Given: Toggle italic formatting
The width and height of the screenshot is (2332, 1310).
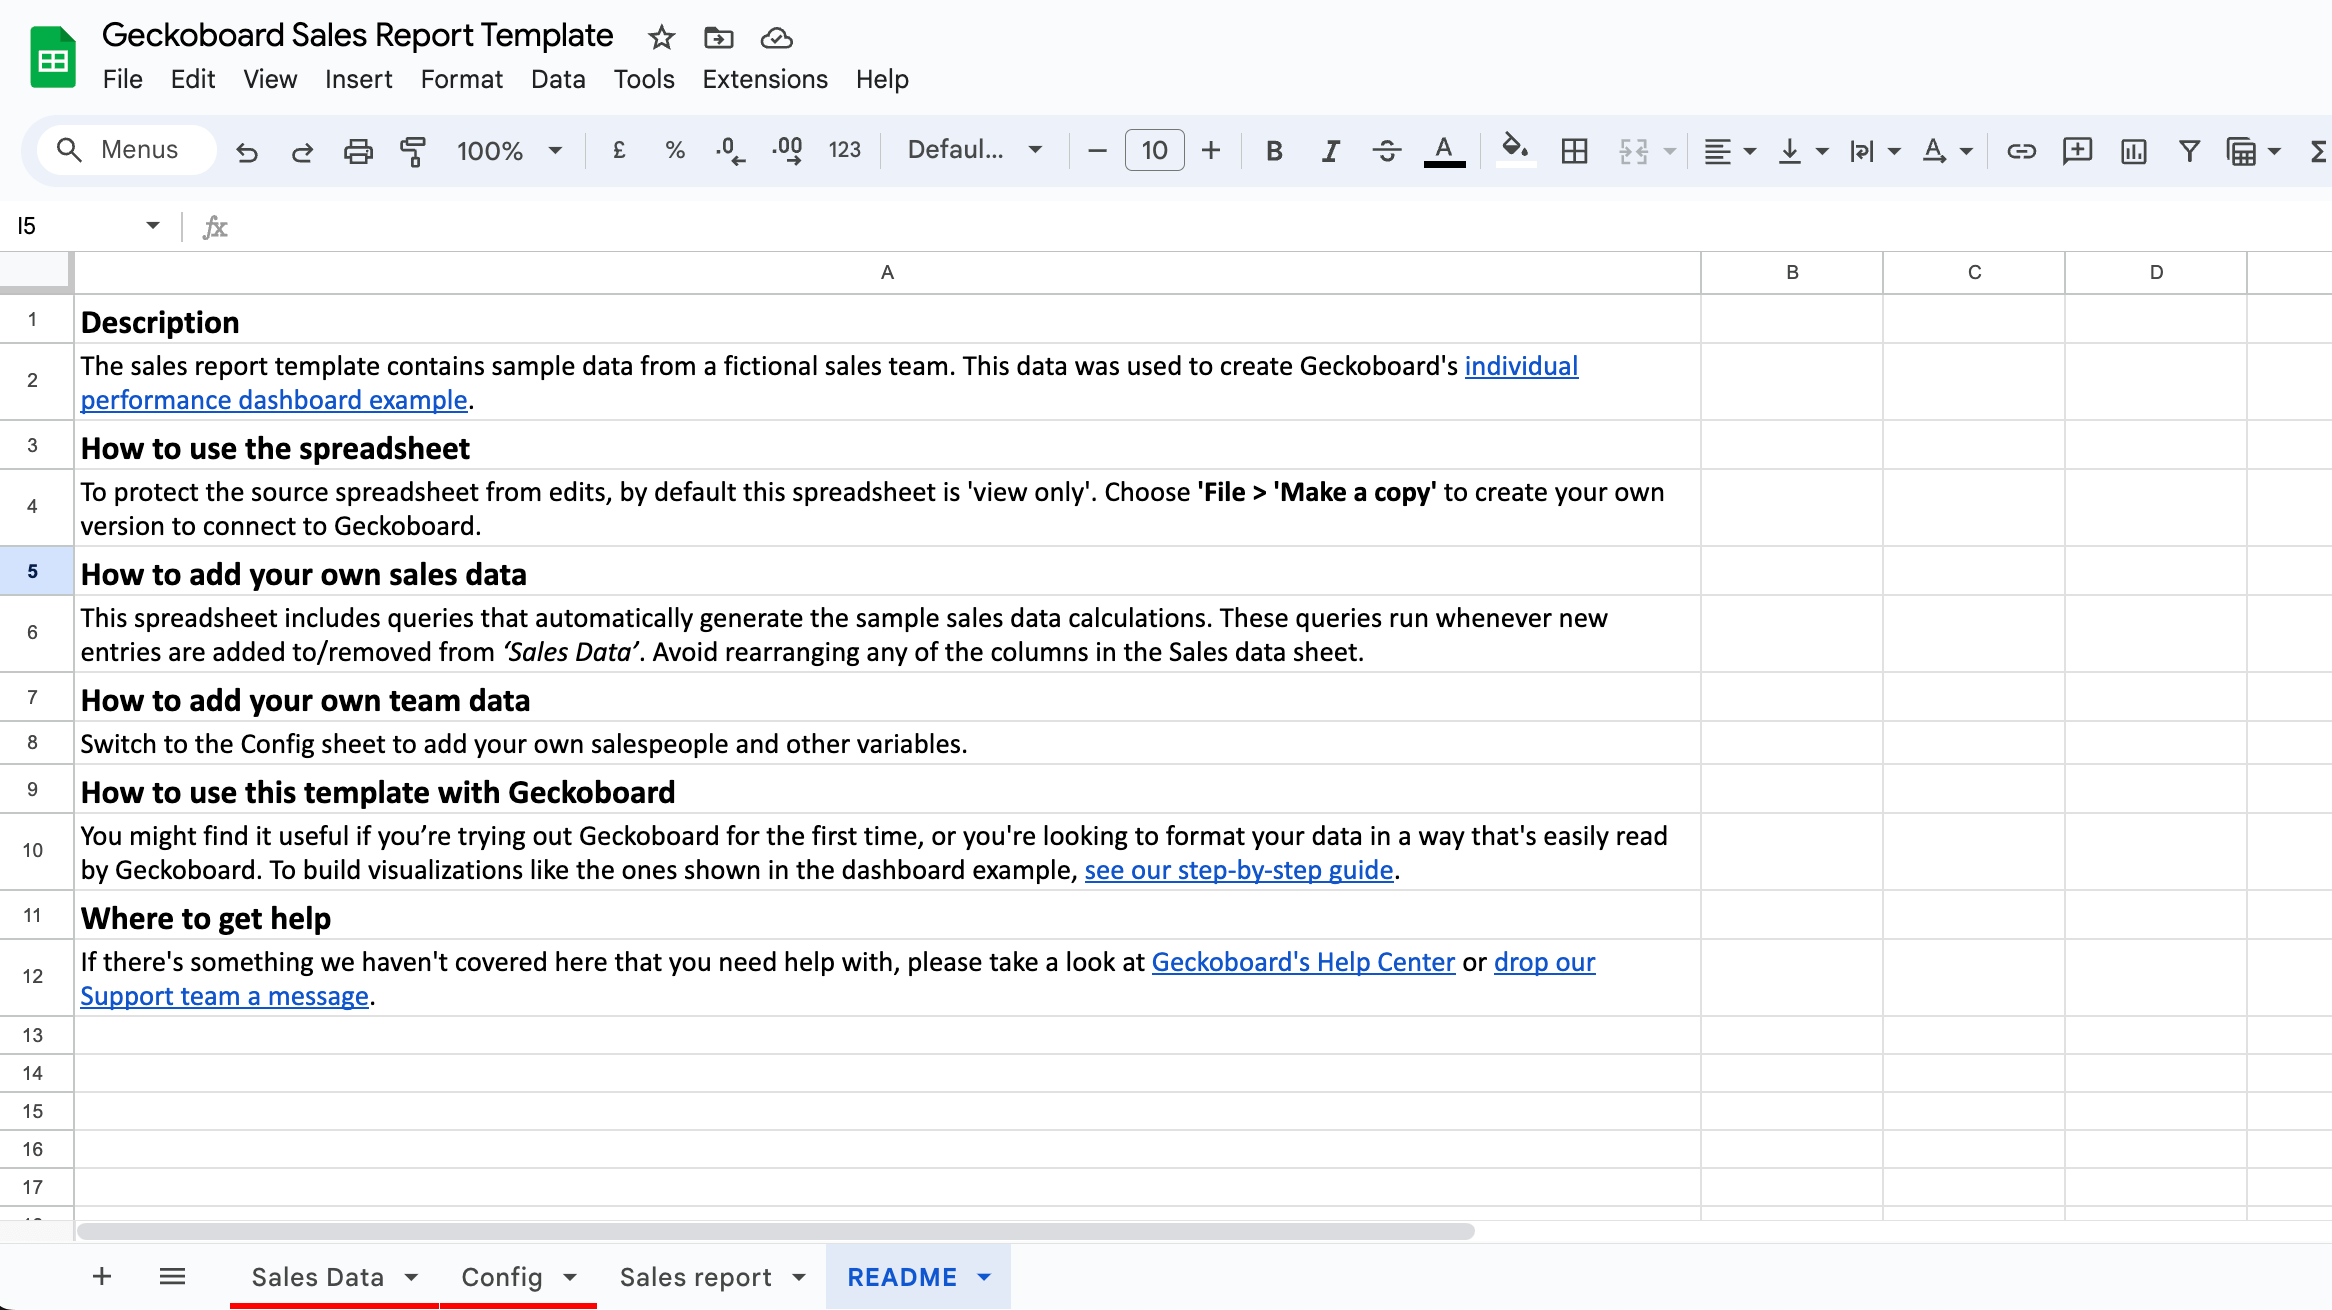Looking at the screenshot, I should pyautogui.click(x=1330, y=150).
